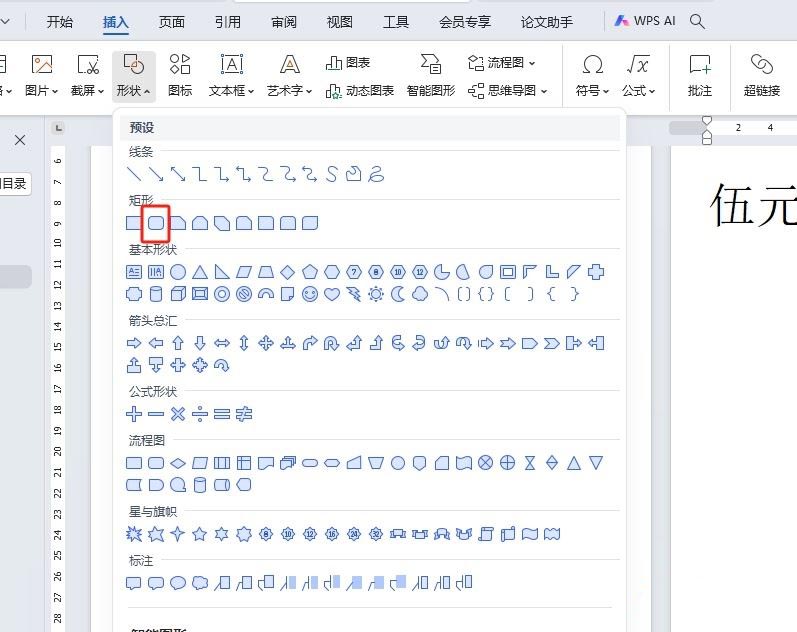Insert the smiley face shape
The height and width of the screenshot is (632, 797).
(x=310, y=294)
